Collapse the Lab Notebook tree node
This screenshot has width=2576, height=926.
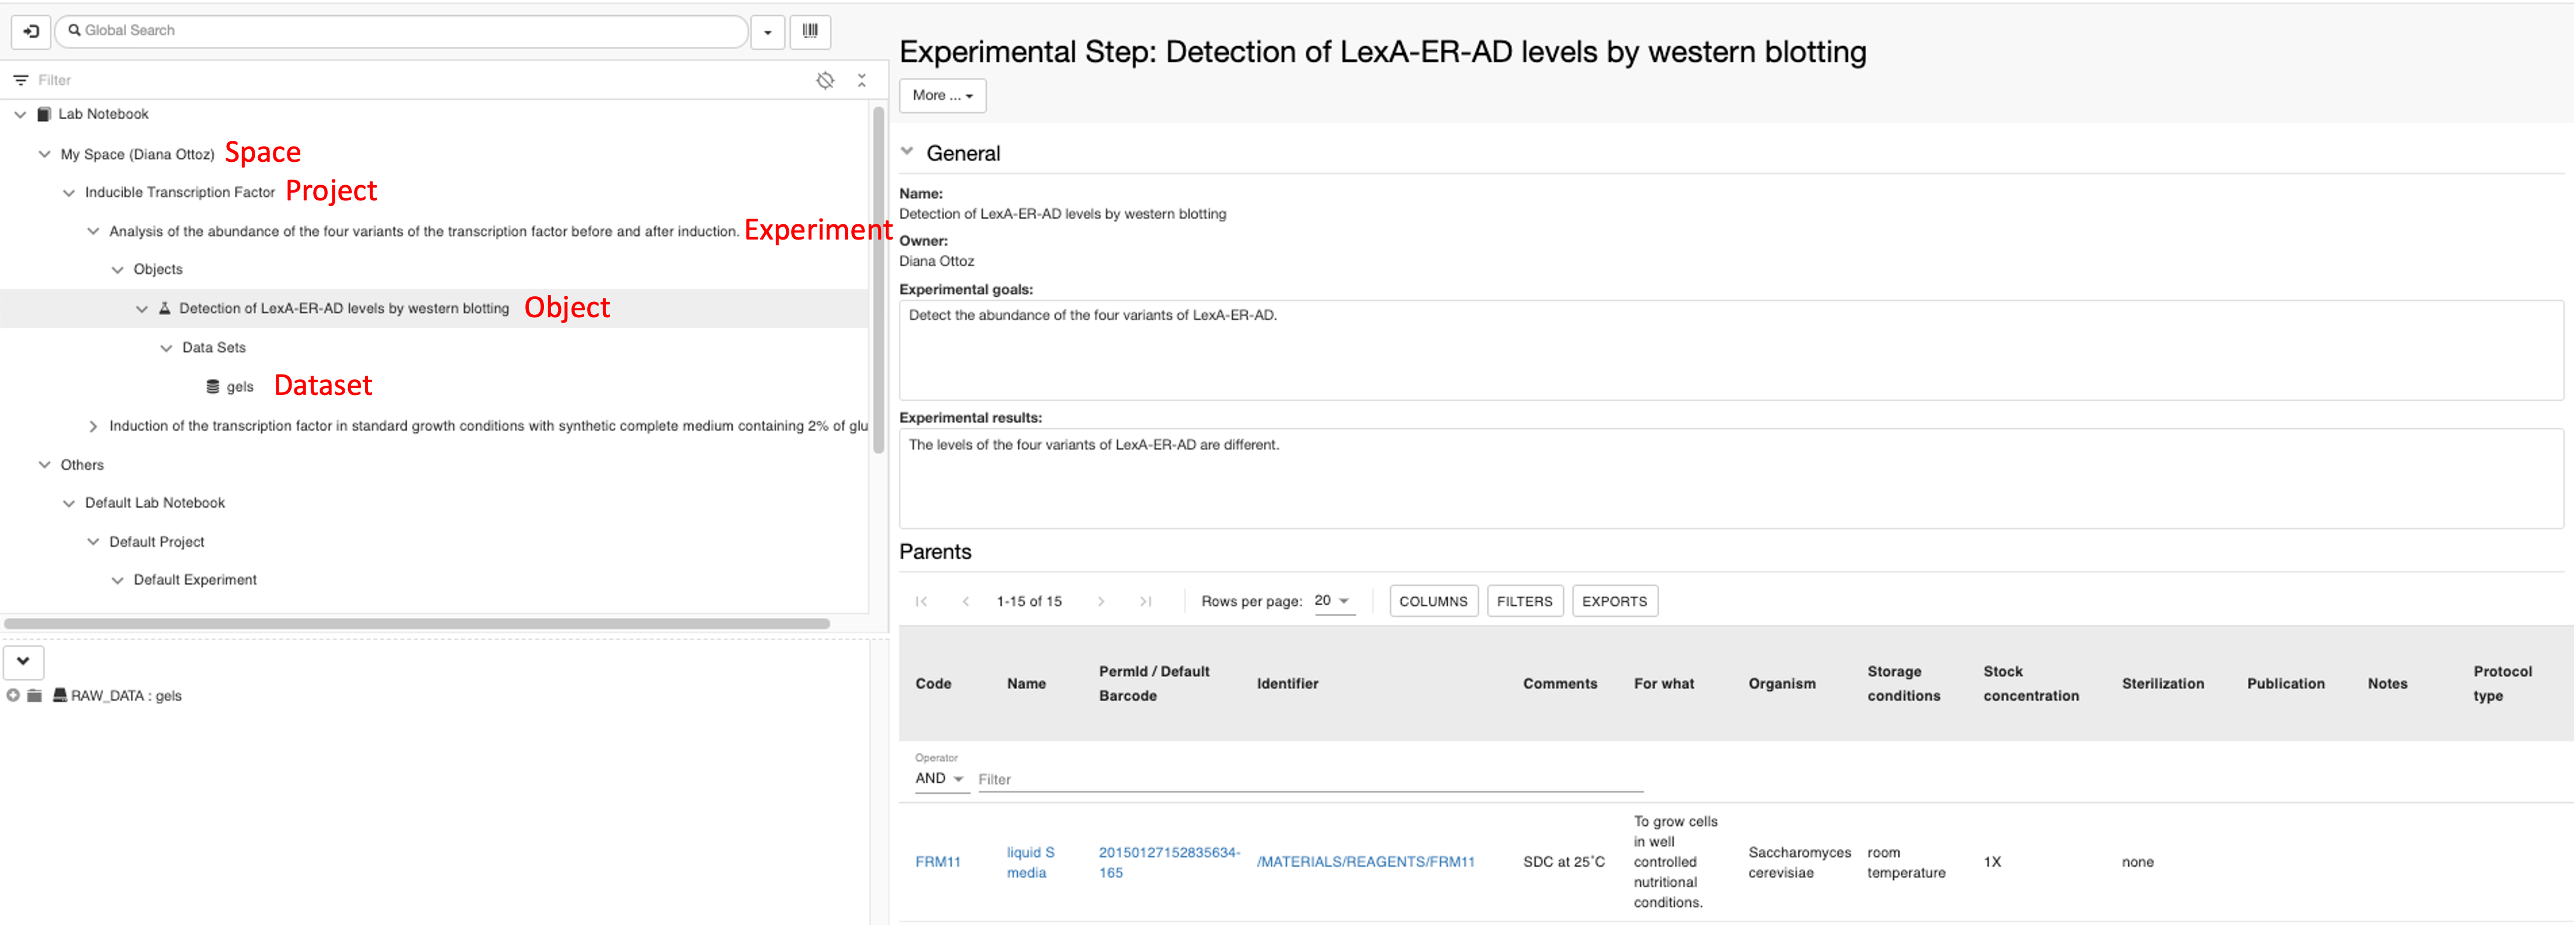point(20,114)
